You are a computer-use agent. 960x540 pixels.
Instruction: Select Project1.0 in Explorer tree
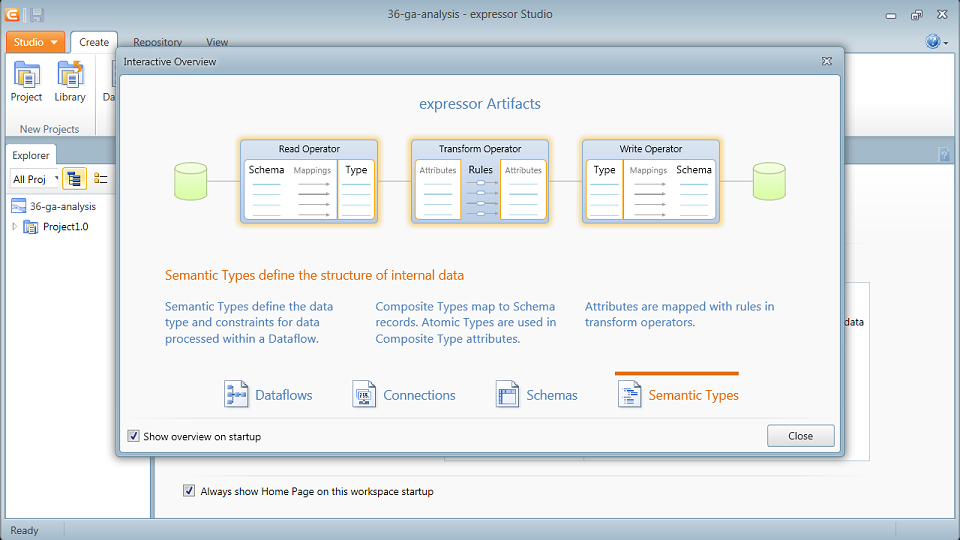click(66, 227)
